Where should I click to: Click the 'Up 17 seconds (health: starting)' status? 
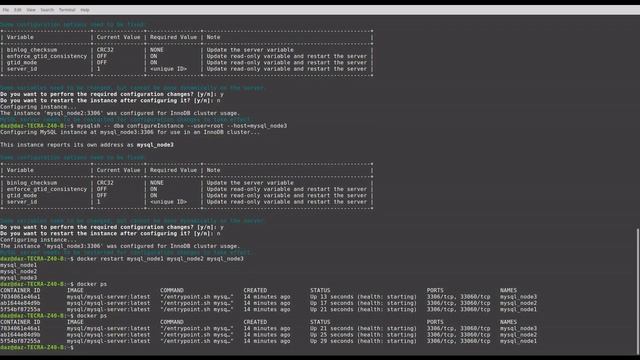(363, 303)
